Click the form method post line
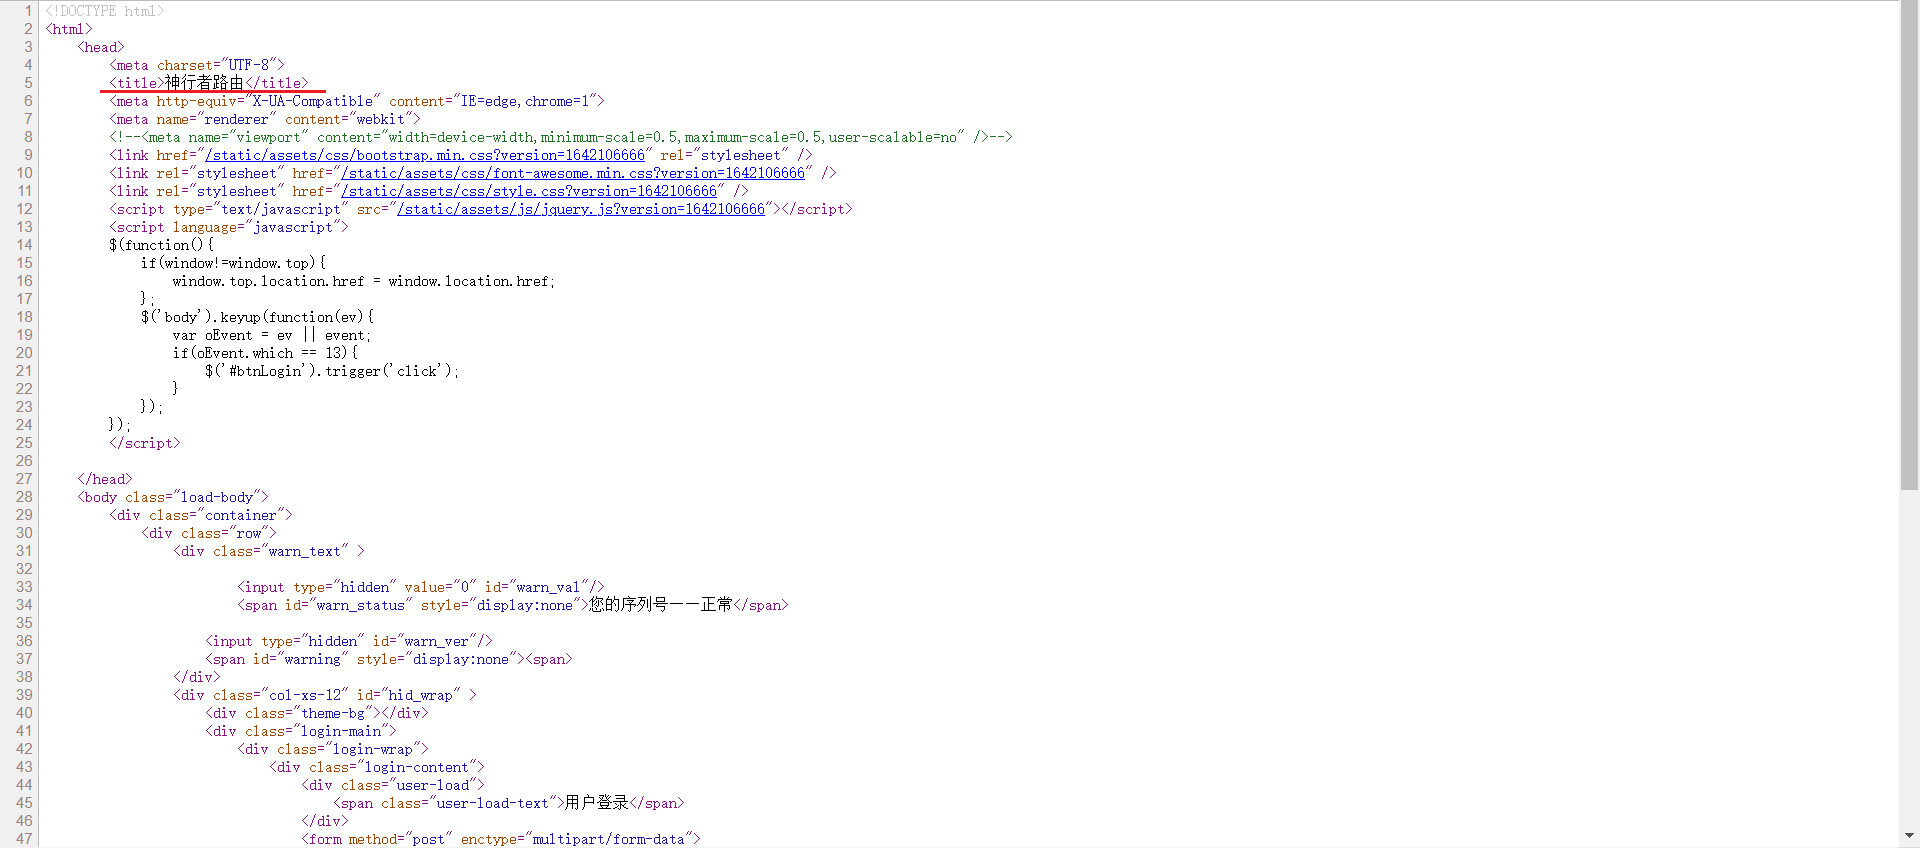 point(501,839)
